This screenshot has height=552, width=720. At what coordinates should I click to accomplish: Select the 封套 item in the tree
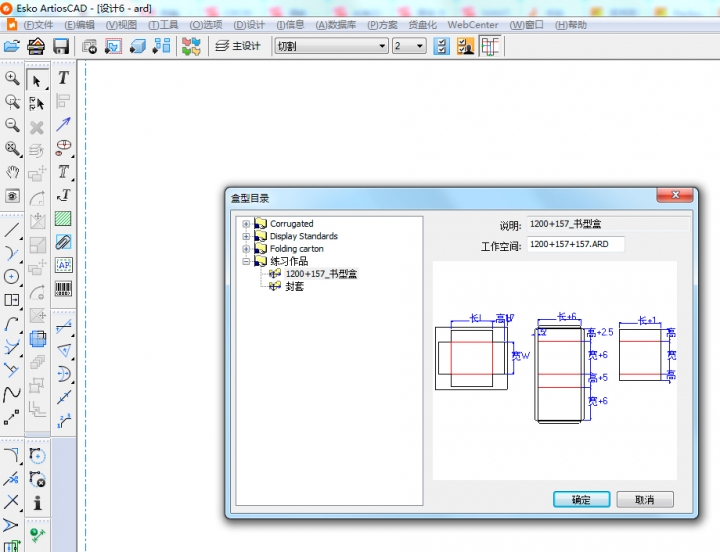coord(294,286)
